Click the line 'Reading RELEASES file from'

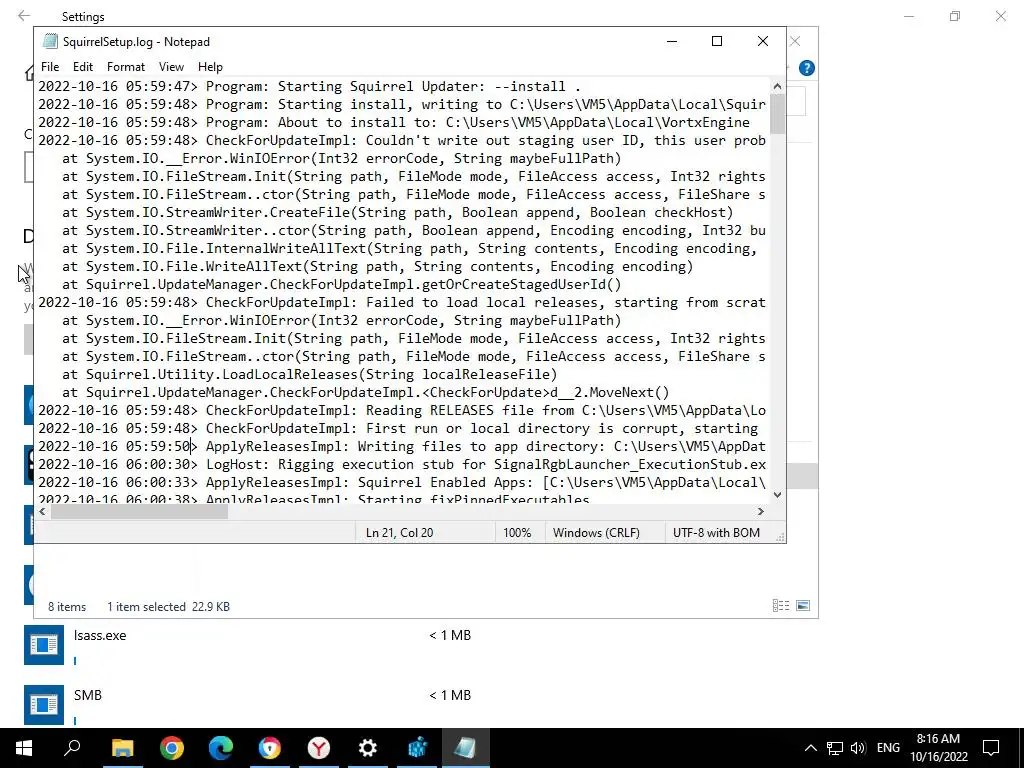click(402, 410)
